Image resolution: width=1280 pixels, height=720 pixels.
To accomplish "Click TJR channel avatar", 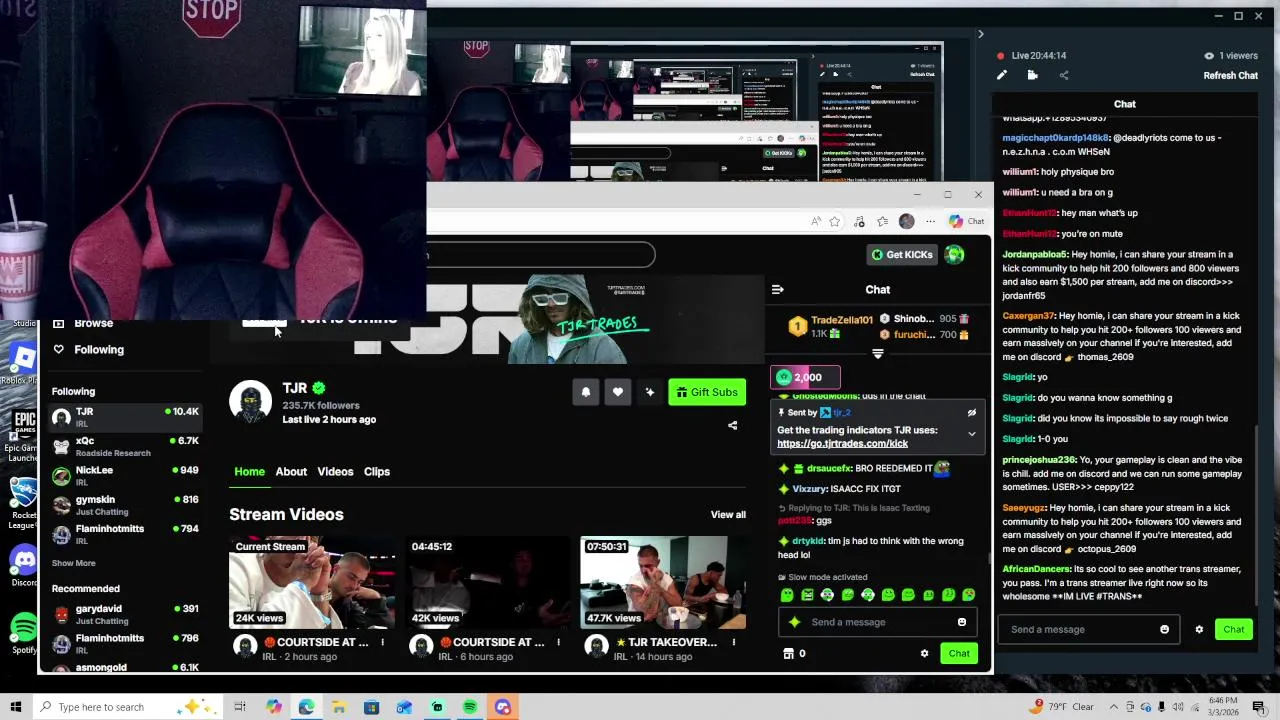I will click(x=250, y=401).
